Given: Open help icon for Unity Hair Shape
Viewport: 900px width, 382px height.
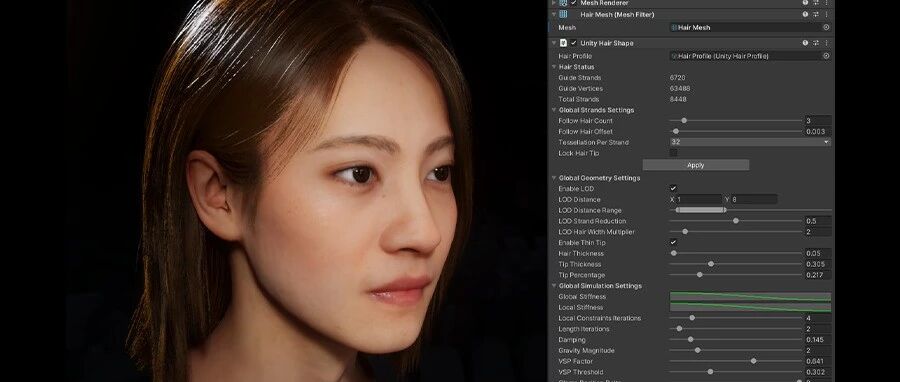Looking at the screenshot, I should pyautogui.click(x=805, y=43).
